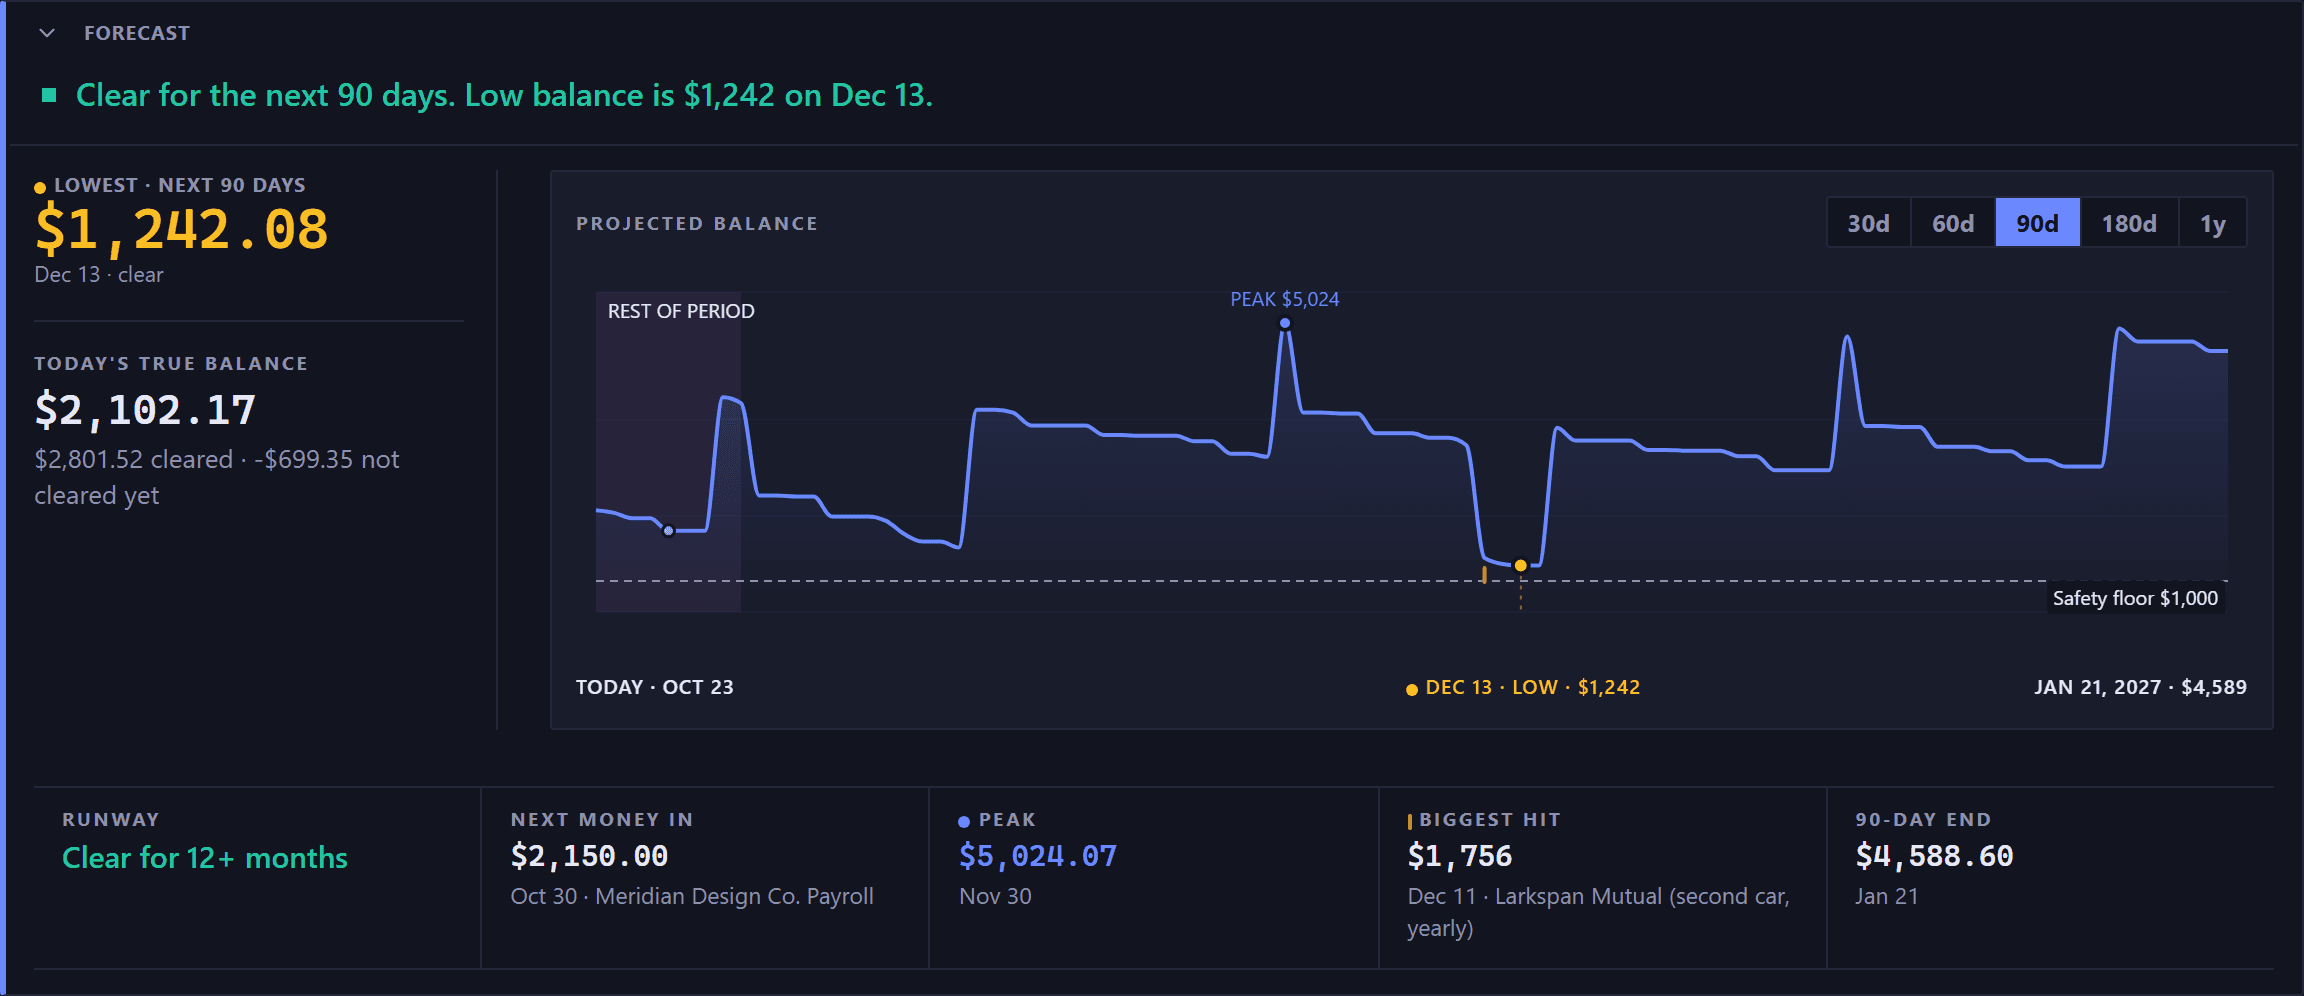Click the Safety floor $1,000 label
Viewport: 2304px width, 996px height.
point(2135,598)
